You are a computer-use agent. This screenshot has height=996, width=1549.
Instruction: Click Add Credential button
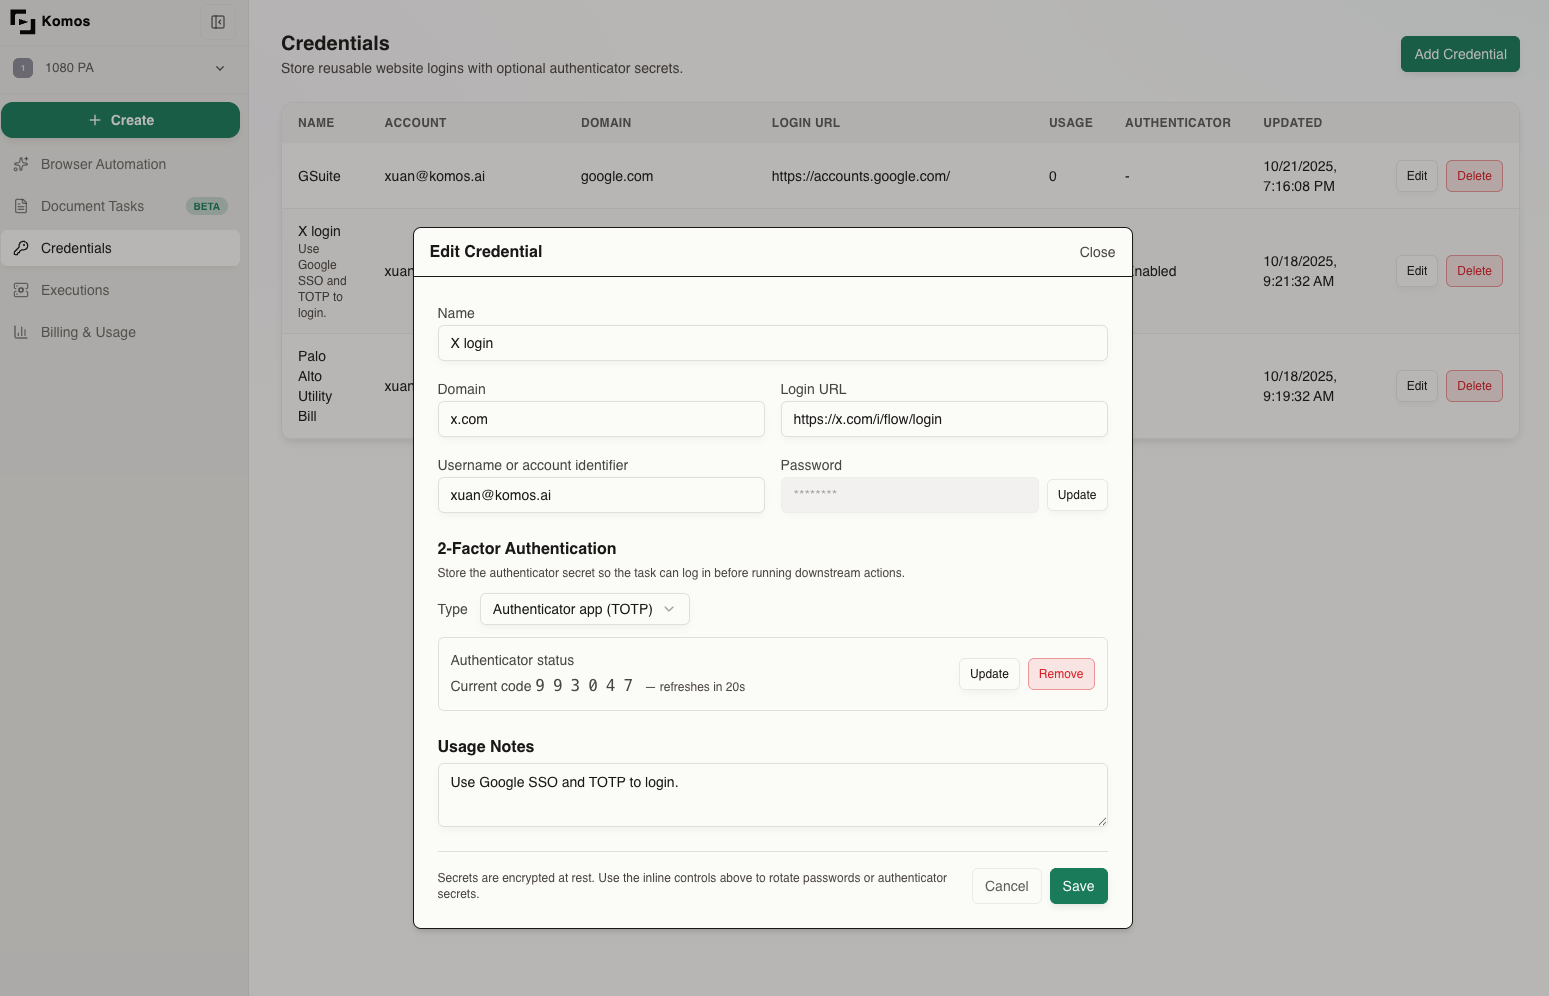click(1460, 54)
